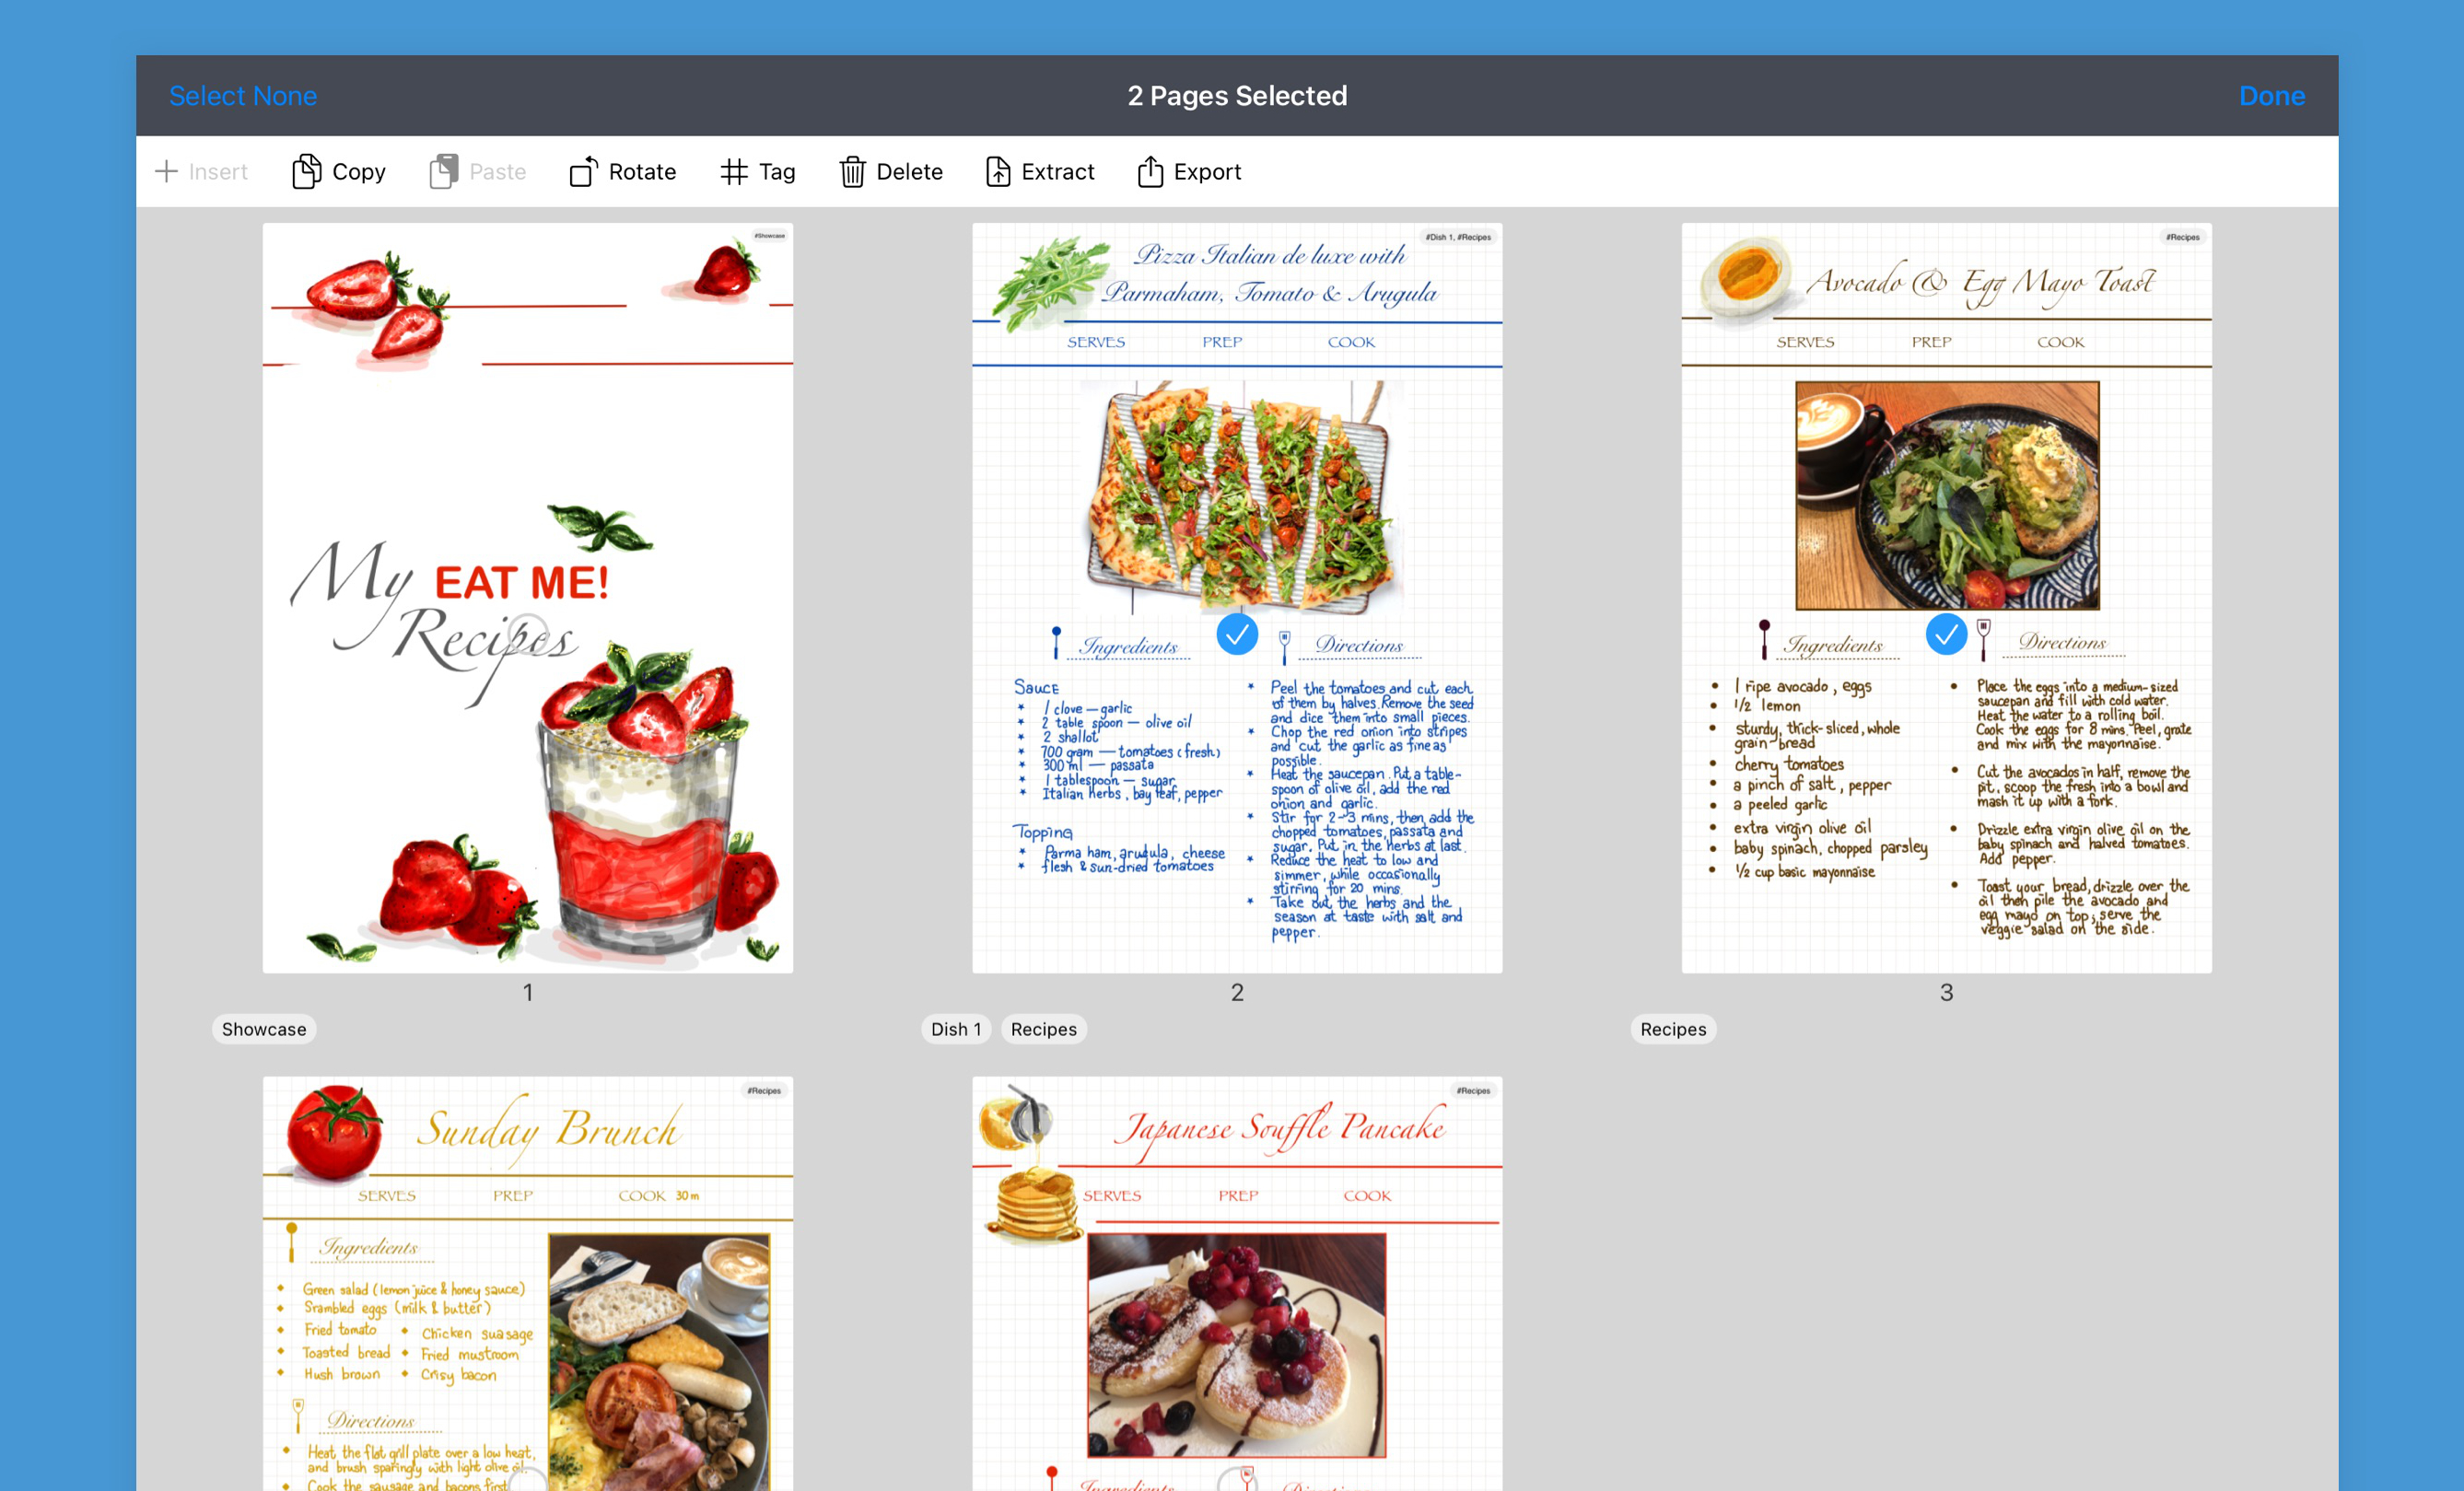Click the Recipes tag under page 2
Viewport: 2464px width, 1491px height.
coord(1043,1028)
